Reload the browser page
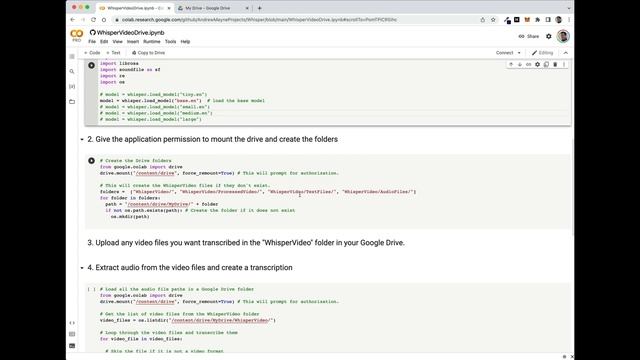This screenshot has width=640, height=360. tap(93, 20)
